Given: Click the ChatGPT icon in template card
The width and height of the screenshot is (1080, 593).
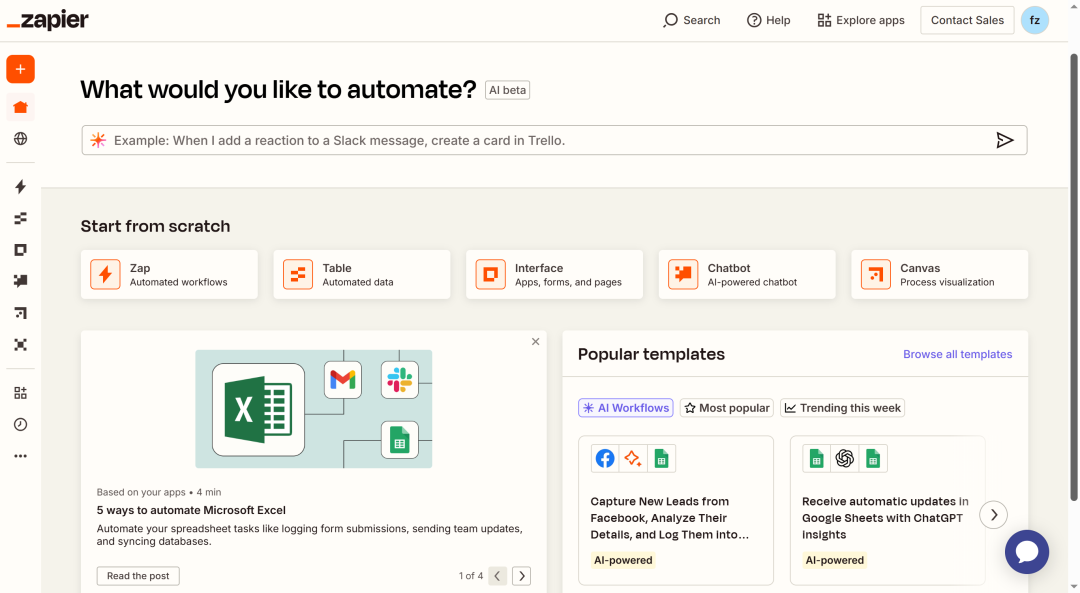Looking at the screenshot, I should (844, 458).
